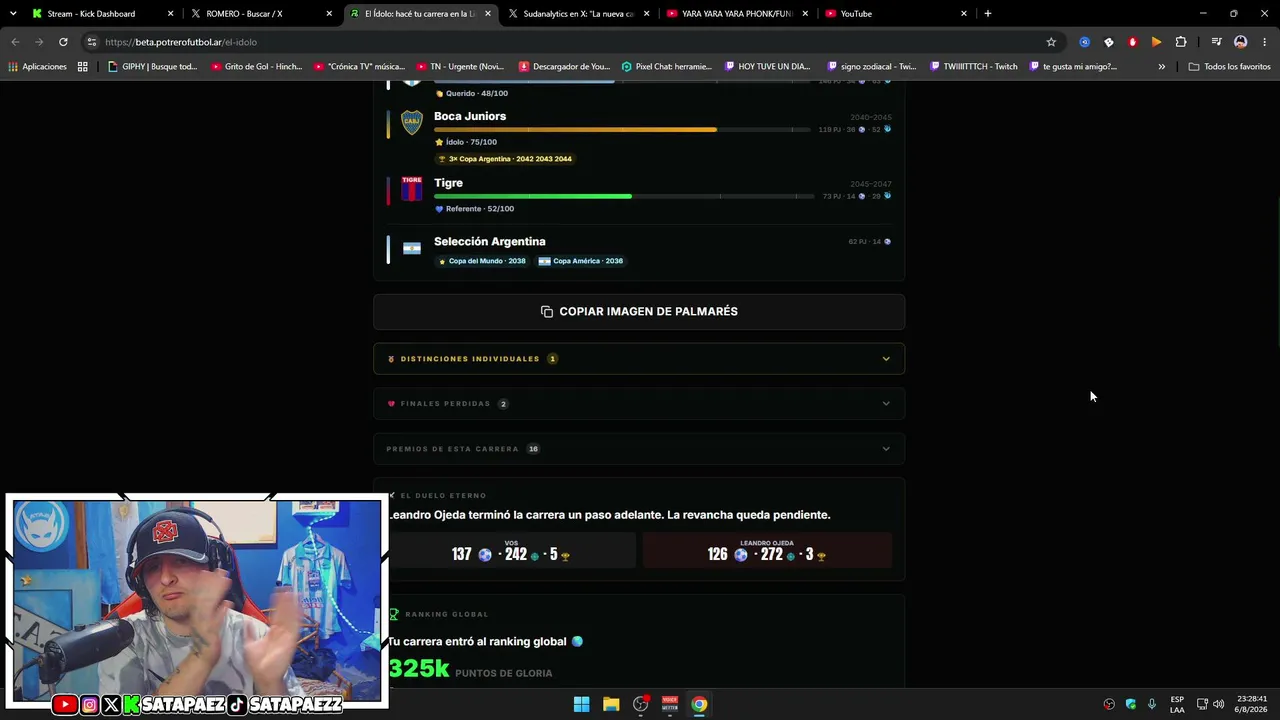
Task: Click the Leandro Ojeda stats card
Action: [x=768, y=551]
